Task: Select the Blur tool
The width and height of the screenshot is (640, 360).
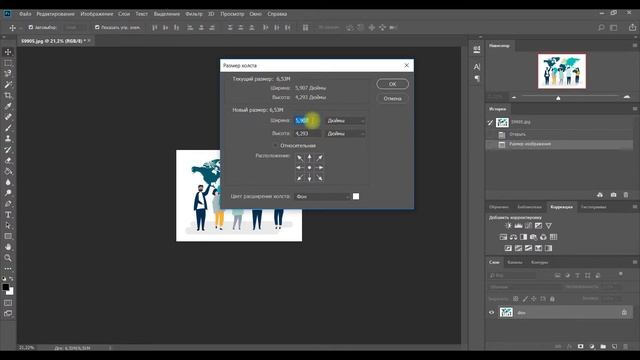Action: tap(8, 182)
